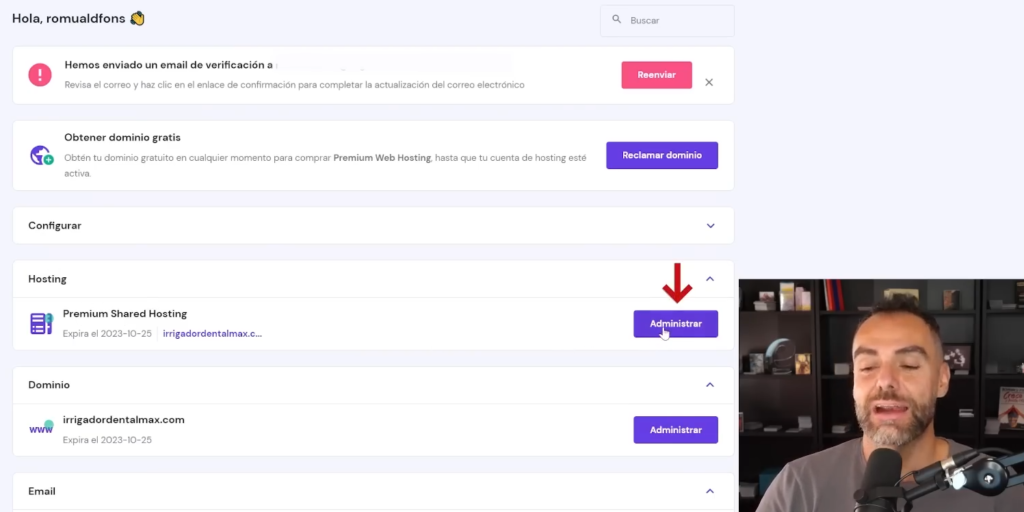Click Administrar for irrigadordentalmax.com domain
Viewport: 1024px width, 512px height.
(x=675, y=430)
